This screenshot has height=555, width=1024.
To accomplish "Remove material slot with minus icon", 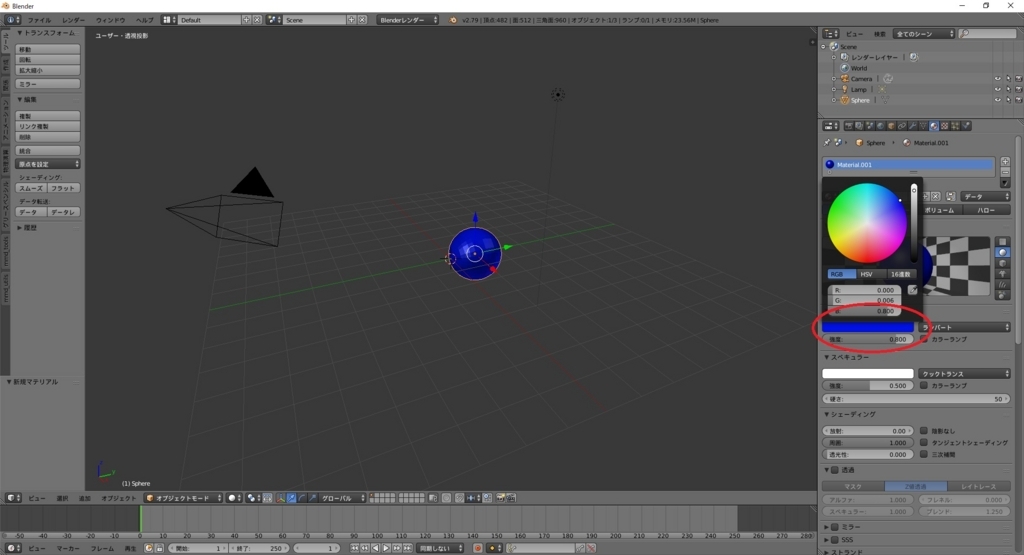I will coord(1005,172).
